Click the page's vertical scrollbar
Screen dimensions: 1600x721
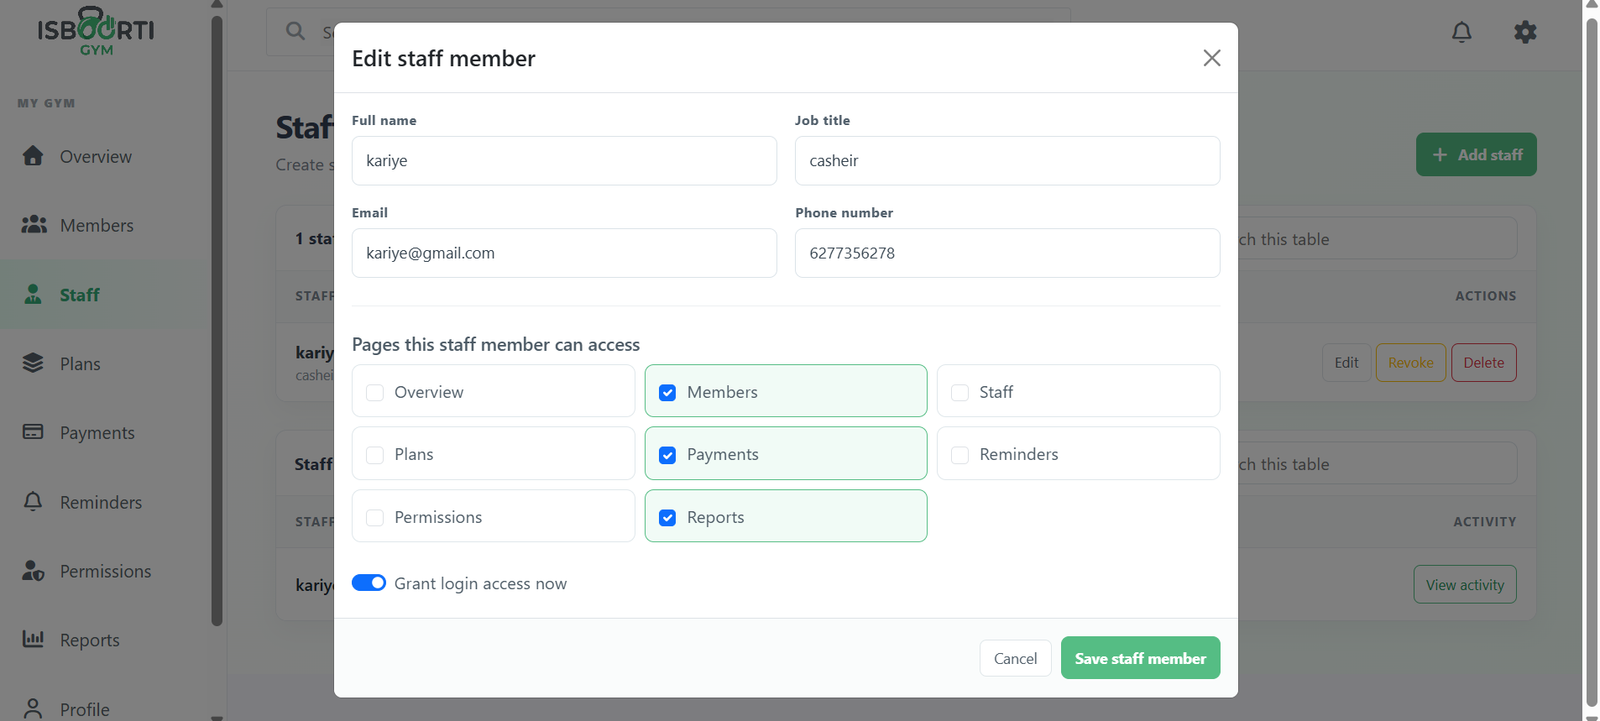click(x=1591, y=360)
